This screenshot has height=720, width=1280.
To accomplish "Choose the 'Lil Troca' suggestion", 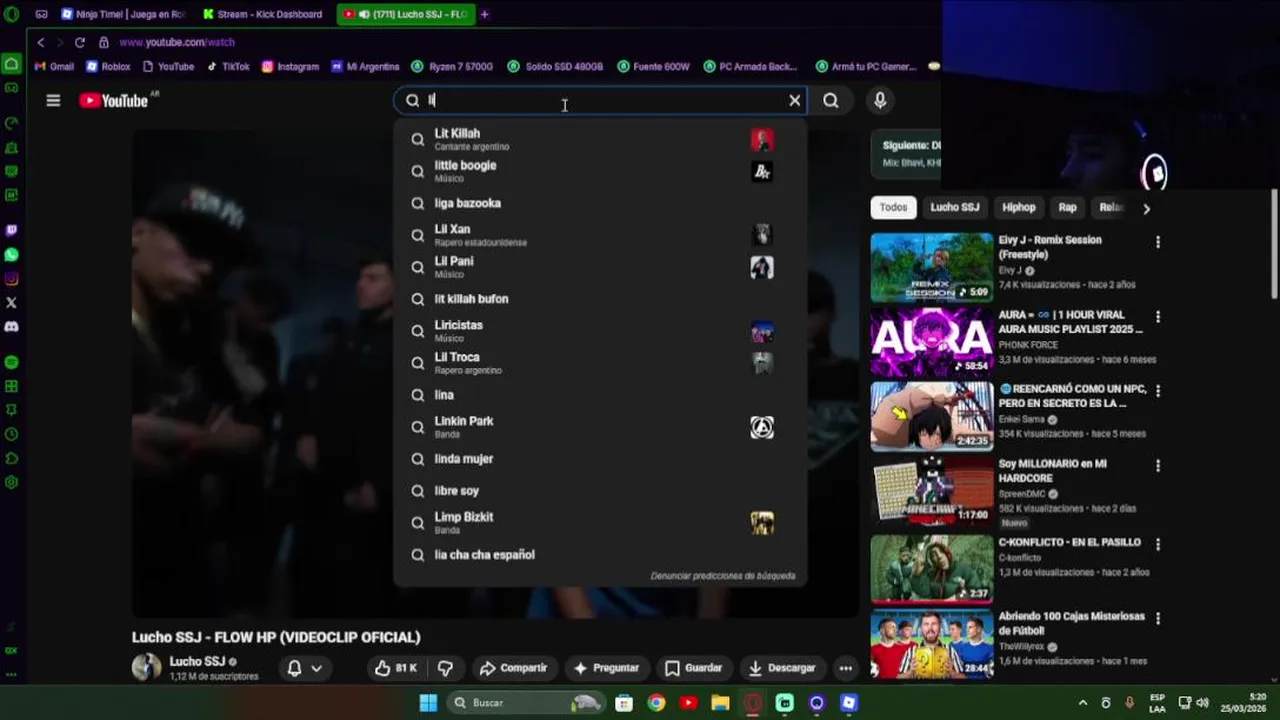I will pos(600,363).
